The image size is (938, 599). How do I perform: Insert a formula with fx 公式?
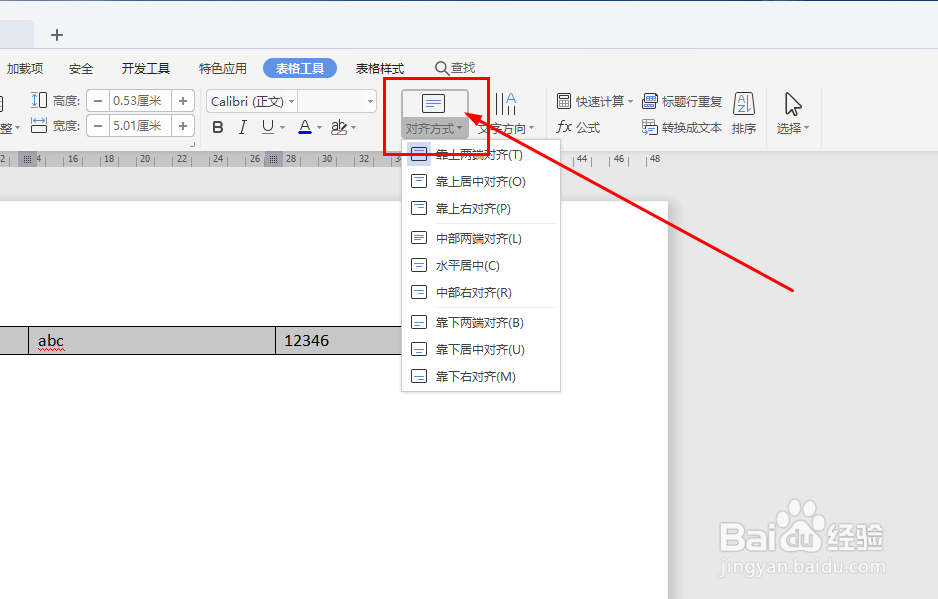578,127
